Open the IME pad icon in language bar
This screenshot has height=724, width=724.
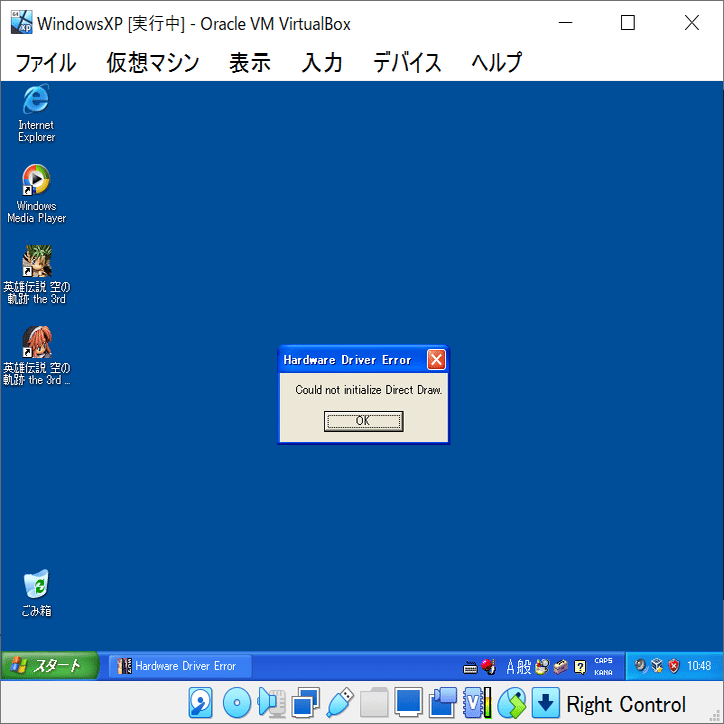(x=542, y=667)
